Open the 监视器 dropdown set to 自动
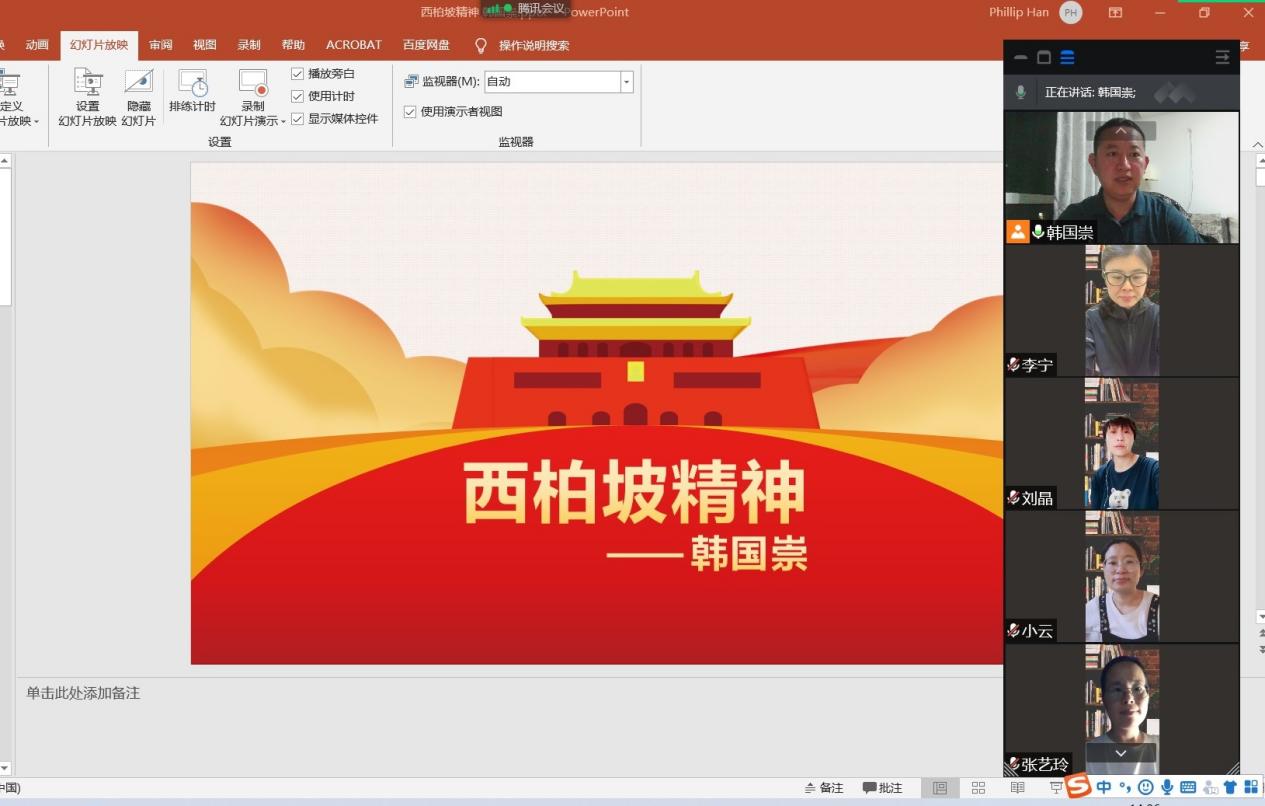The height and width of the screenshot is (806, 1265). 626,82
